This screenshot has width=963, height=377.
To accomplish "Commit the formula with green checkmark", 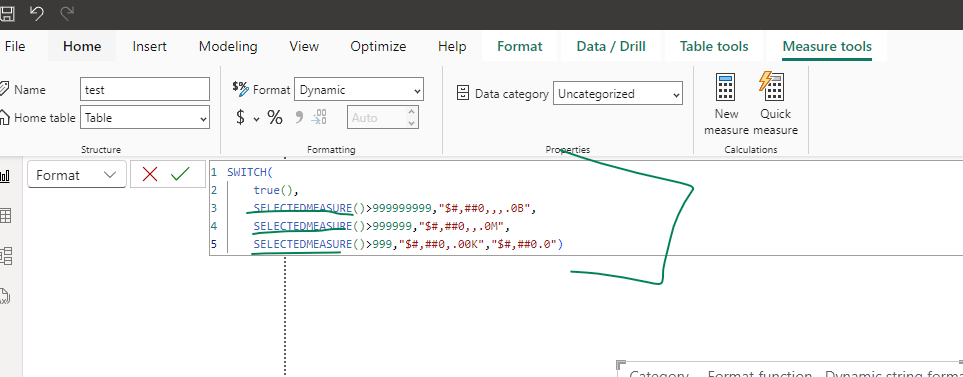I will (180, 175).
